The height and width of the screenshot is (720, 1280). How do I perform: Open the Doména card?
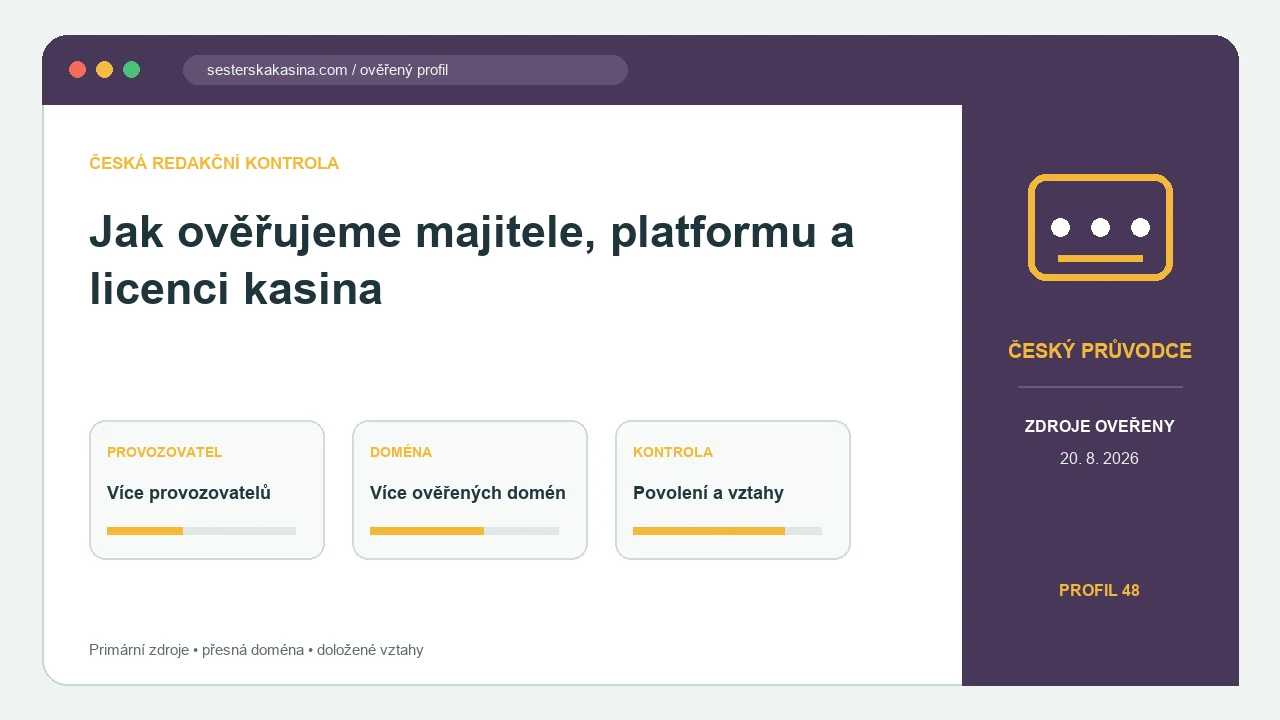tap(470, 490)
